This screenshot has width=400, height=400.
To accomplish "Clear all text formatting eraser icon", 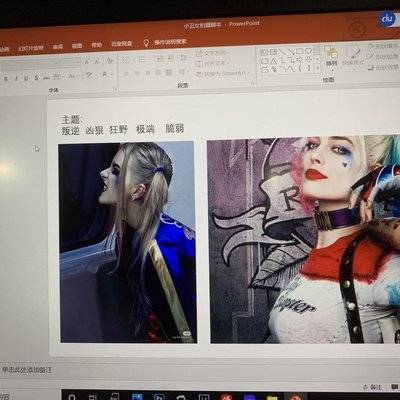I will click(x=109, y=61).
